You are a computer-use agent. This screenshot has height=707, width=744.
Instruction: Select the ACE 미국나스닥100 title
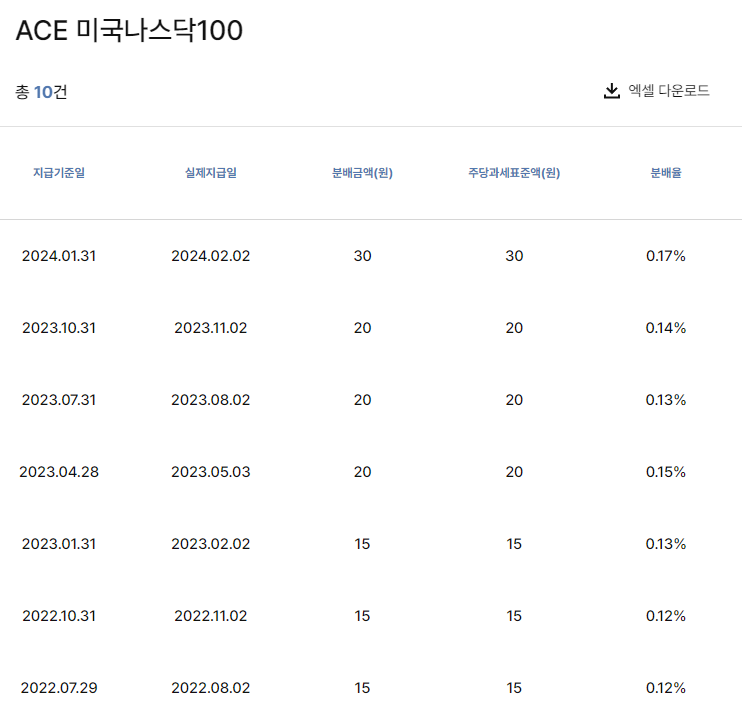coord(129,30)
